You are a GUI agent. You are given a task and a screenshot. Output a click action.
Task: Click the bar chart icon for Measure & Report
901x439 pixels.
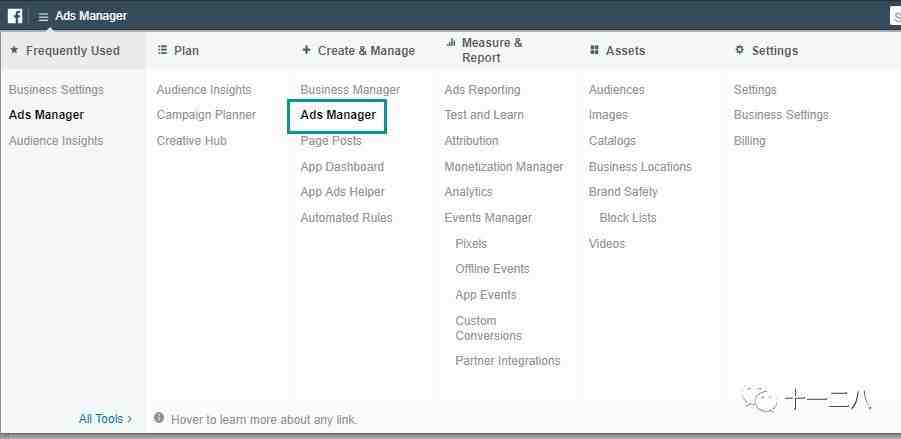point(451,43)
